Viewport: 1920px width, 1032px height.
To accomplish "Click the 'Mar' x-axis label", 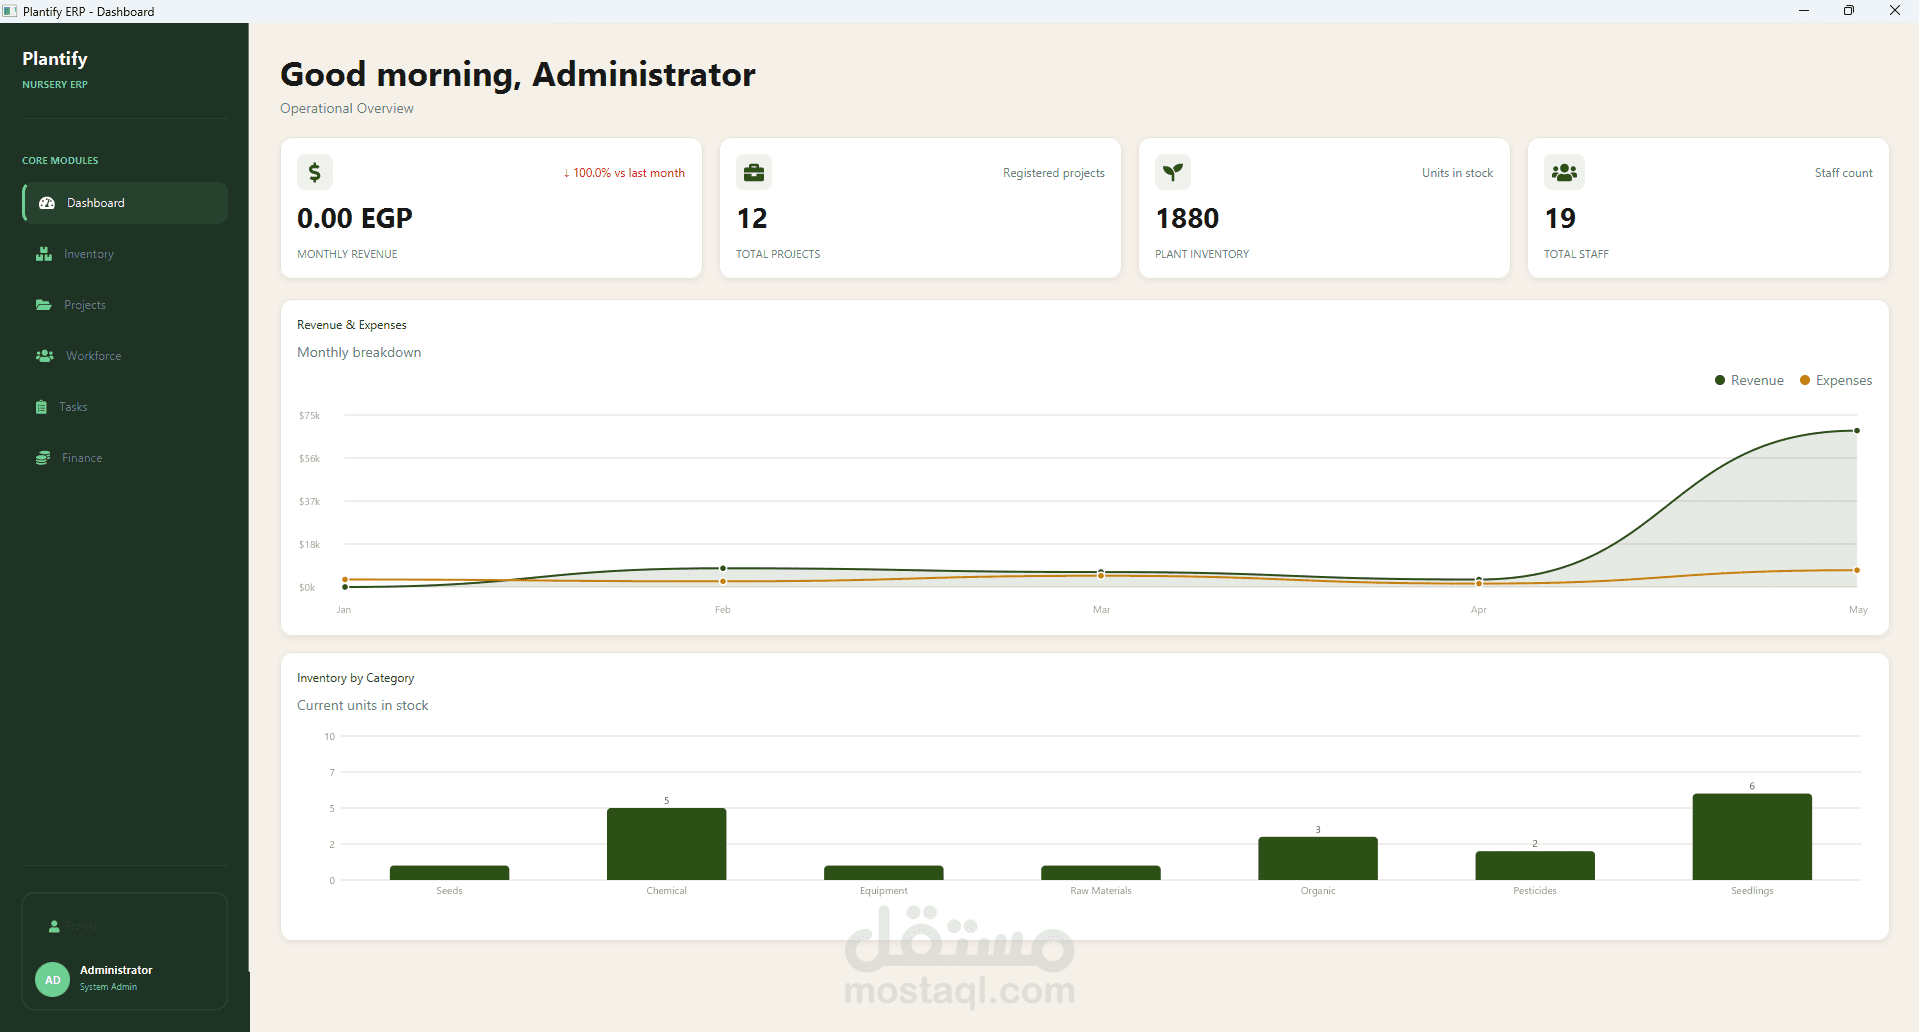I will click(1101, 609).
